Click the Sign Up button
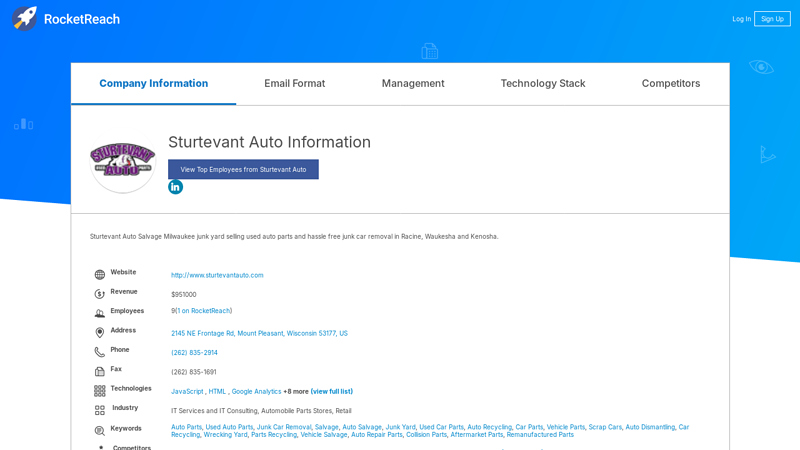 [772, 19]
